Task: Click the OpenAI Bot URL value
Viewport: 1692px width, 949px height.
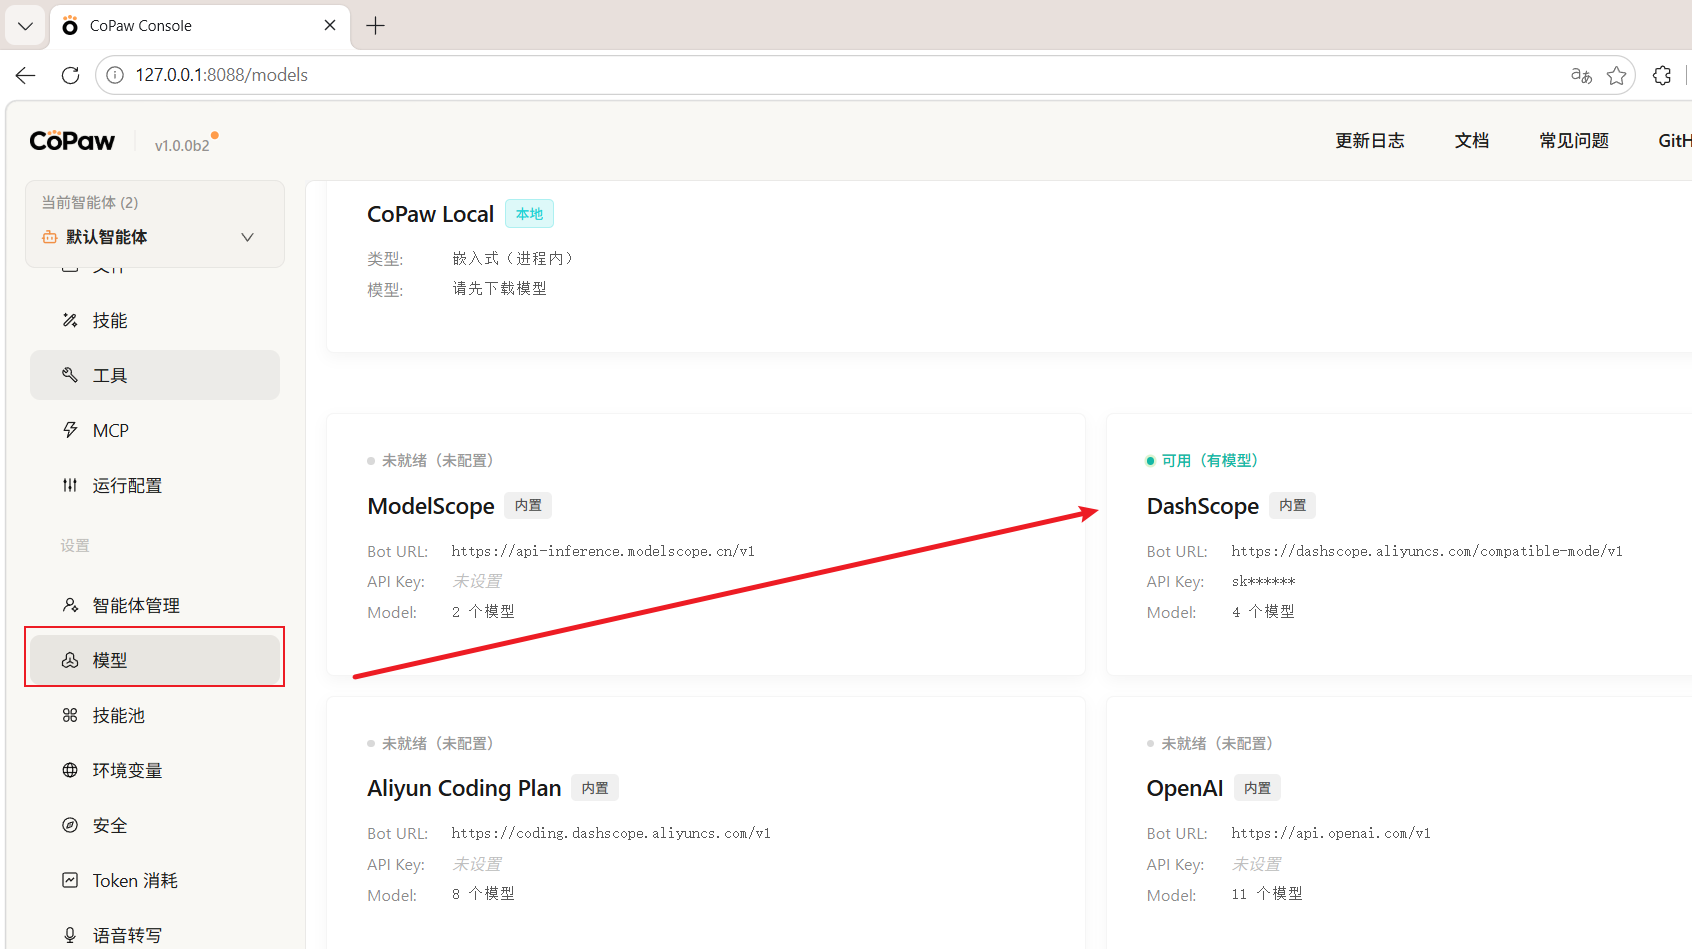Action: tap(1331, 833)
